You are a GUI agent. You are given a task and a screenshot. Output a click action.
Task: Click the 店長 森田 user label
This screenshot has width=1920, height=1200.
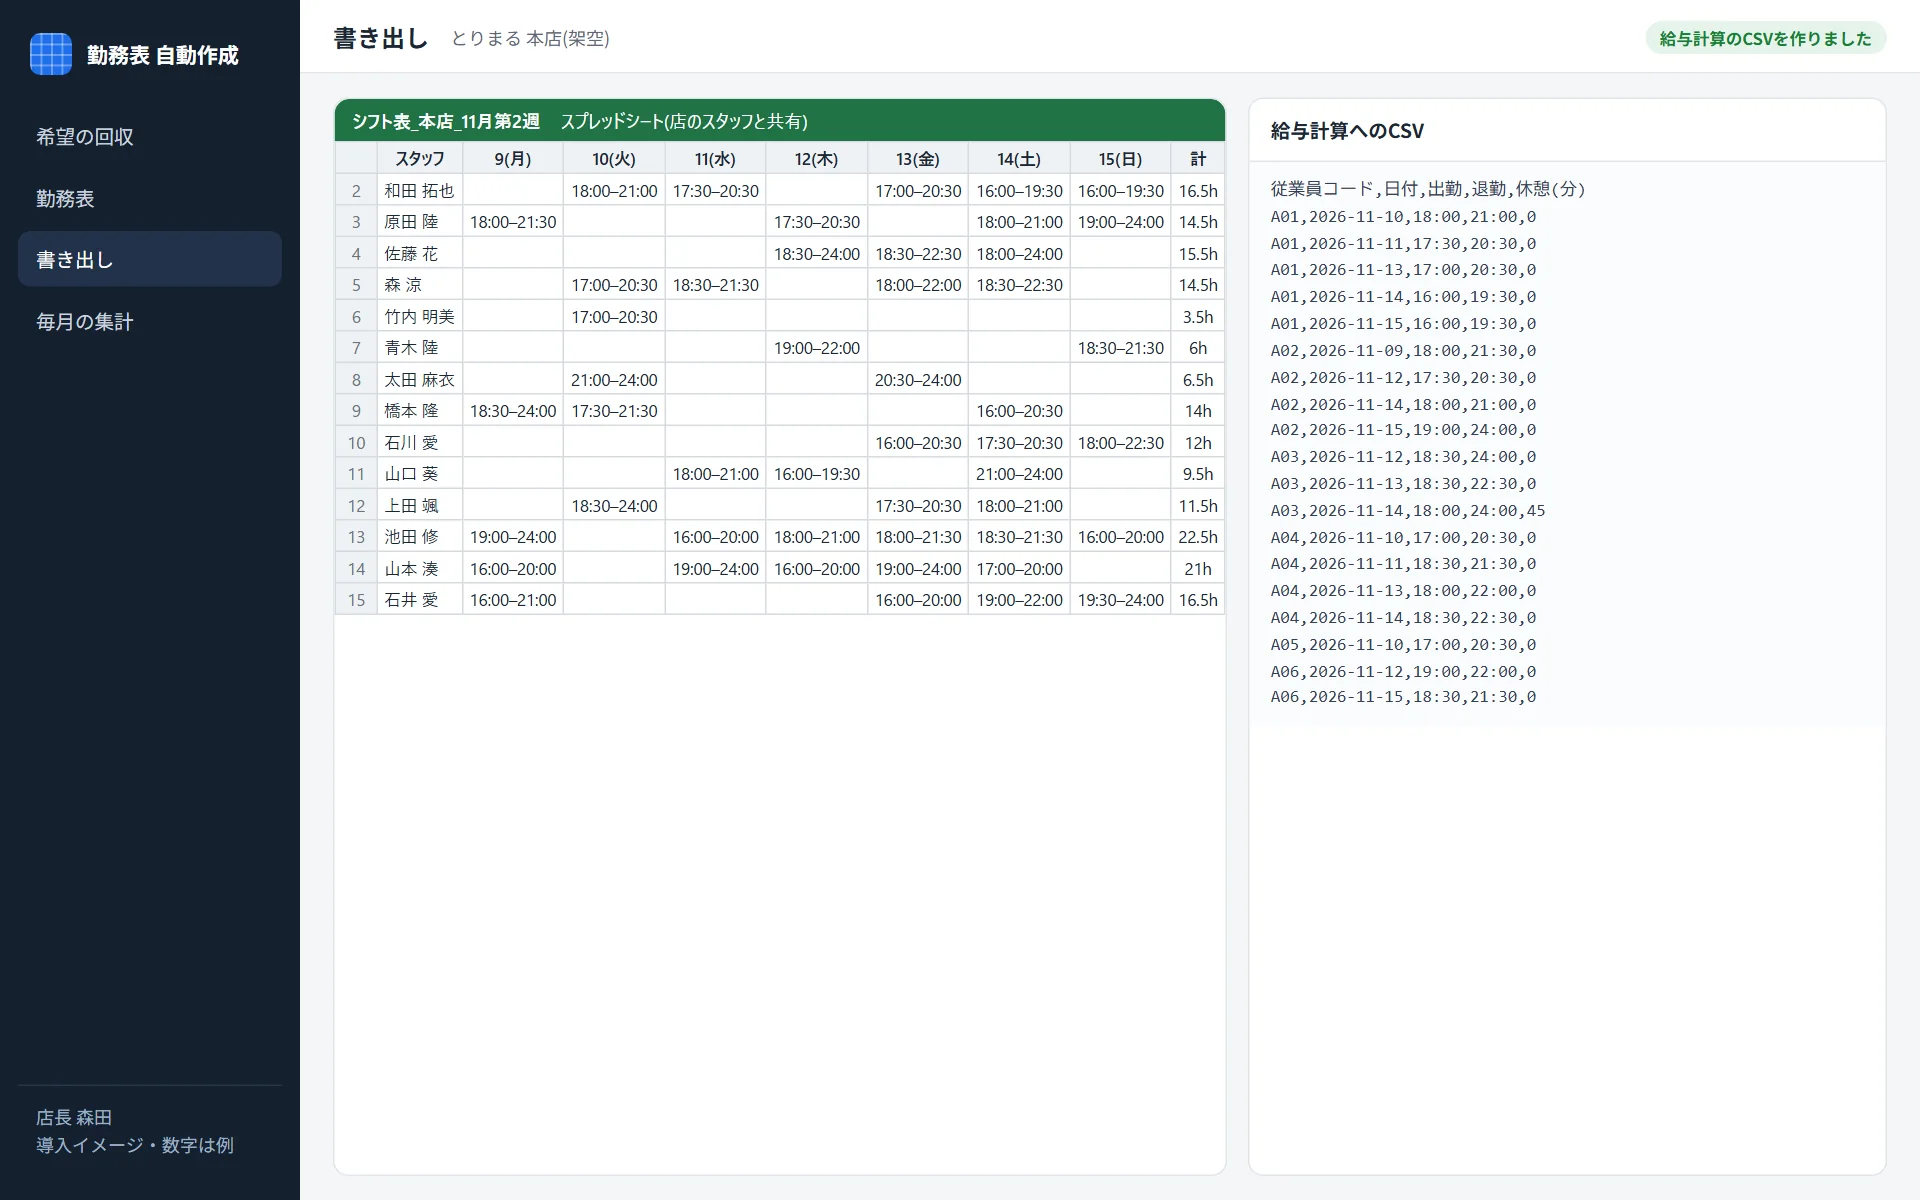tap(74, 1117)
